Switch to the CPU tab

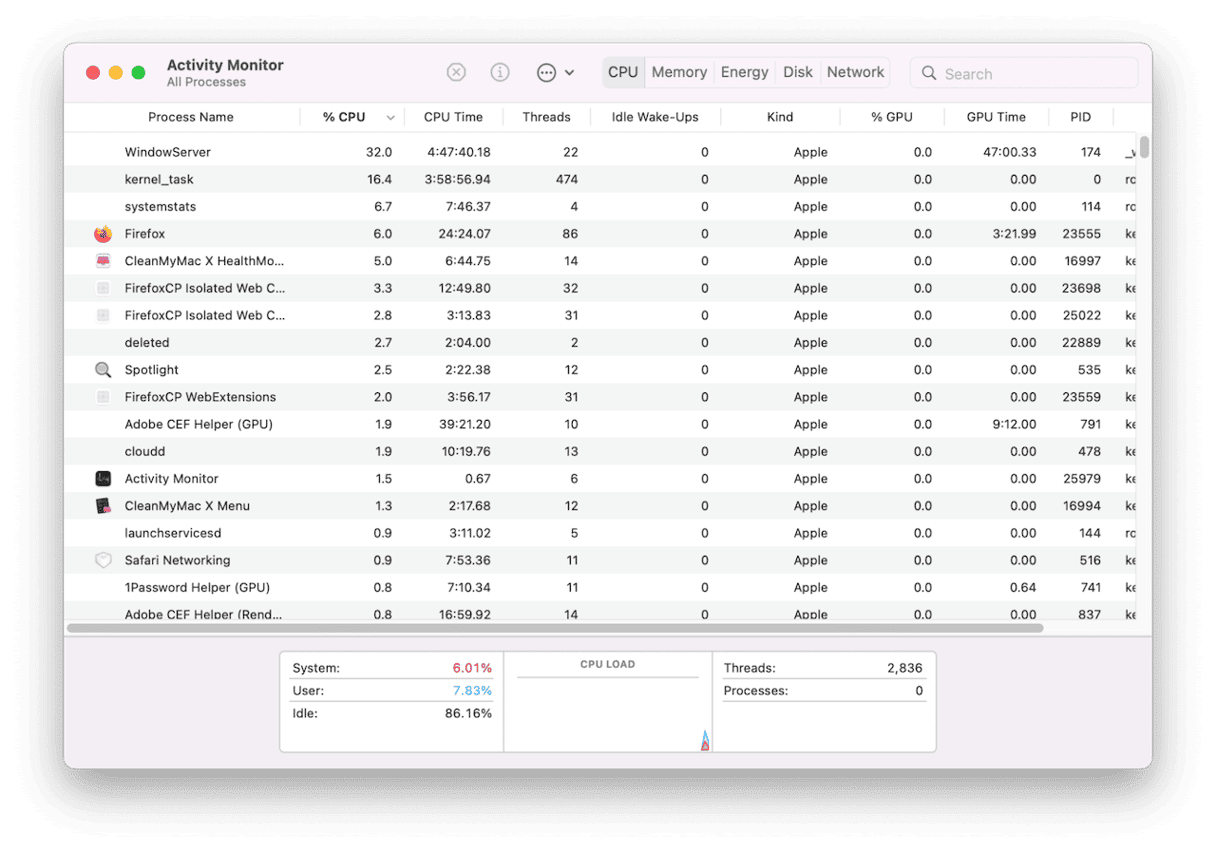coord(623,72)
